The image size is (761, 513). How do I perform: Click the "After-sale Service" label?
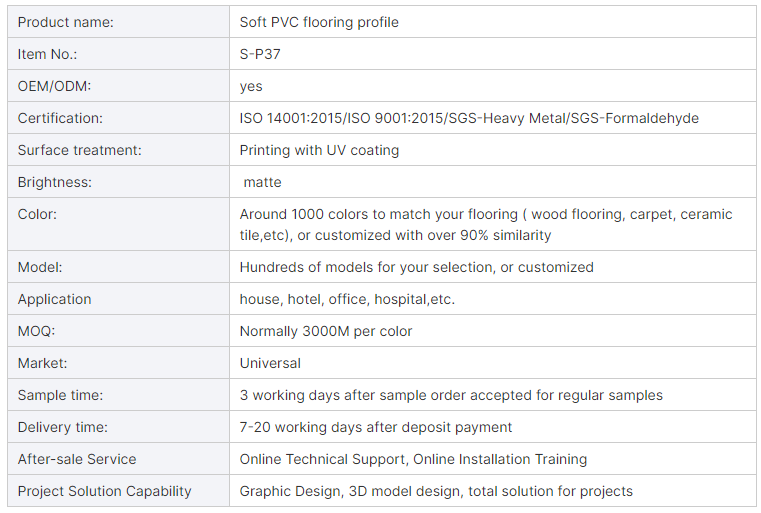[x=77, y=459]
